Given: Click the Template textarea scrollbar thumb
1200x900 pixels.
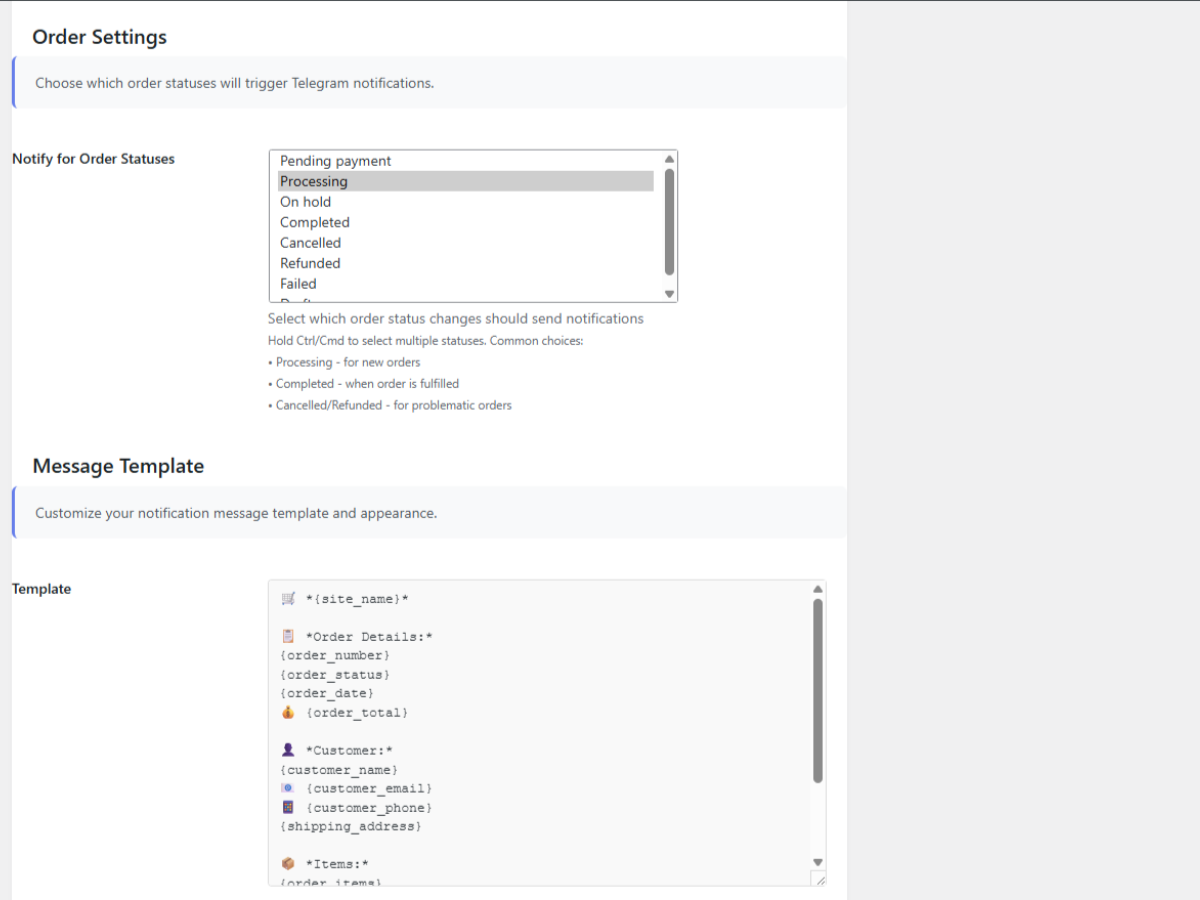Looking at the screenshot, I should point(818,690).
